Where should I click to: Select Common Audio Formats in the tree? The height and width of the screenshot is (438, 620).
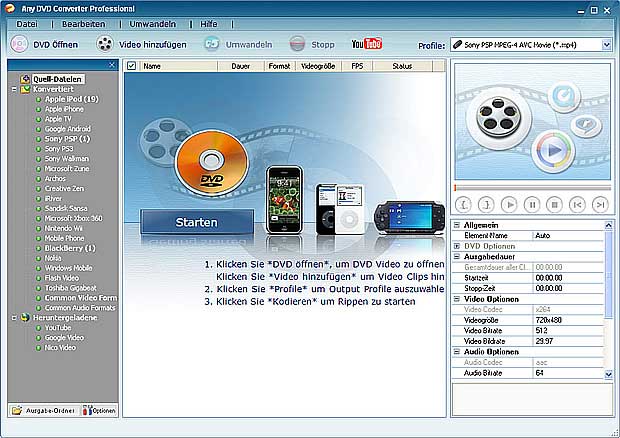[x=80, y=308]
